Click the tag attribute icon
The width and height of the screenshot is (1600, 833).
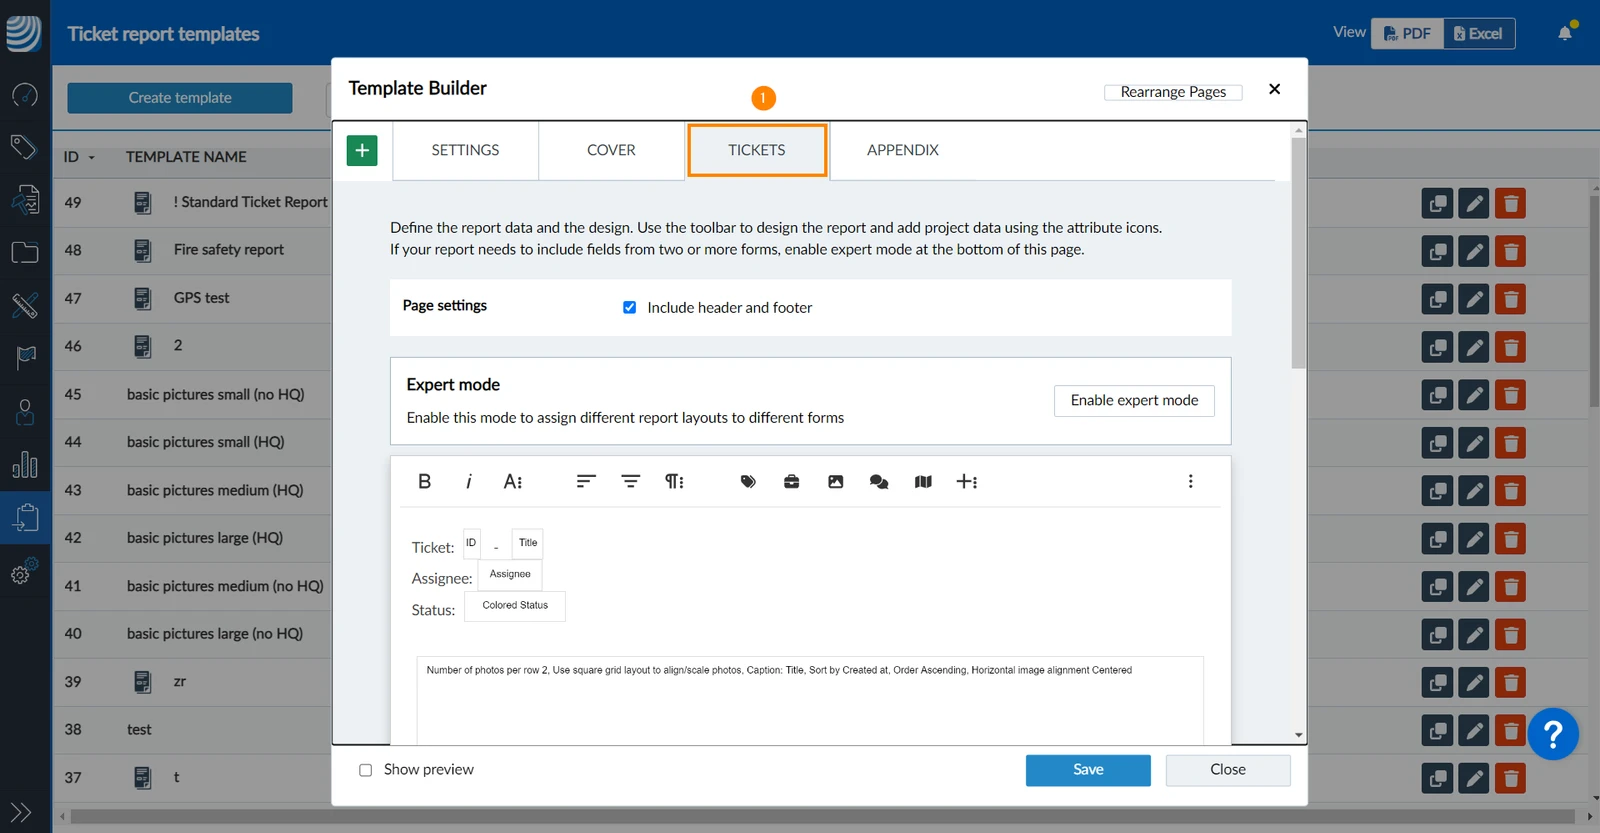point(748,481)
